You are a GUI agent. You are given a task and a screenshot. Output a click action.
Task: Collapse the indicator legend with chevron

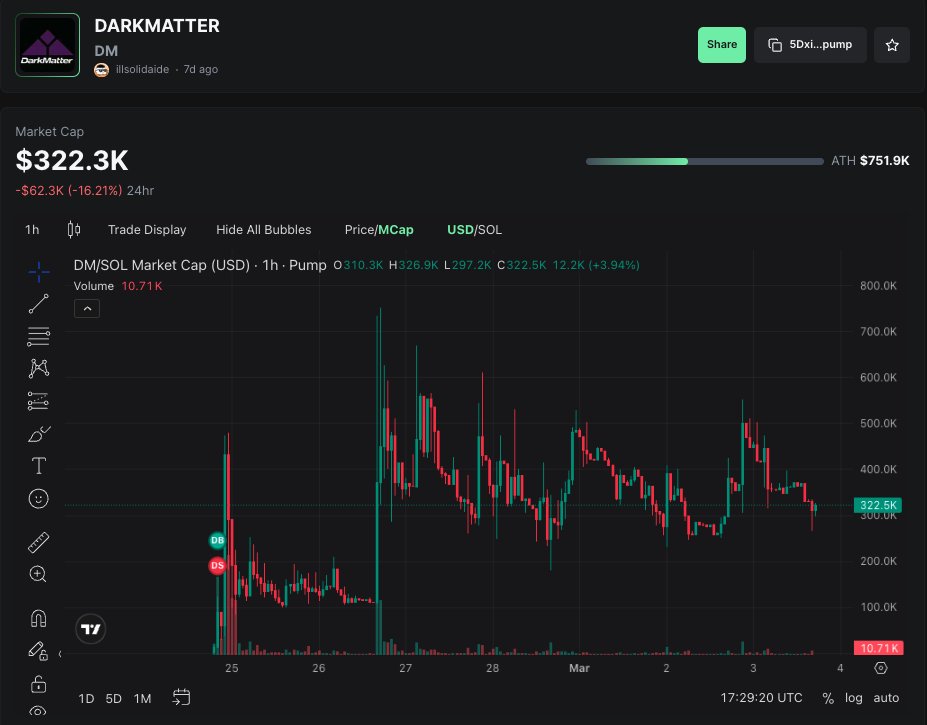pos(87,309)
